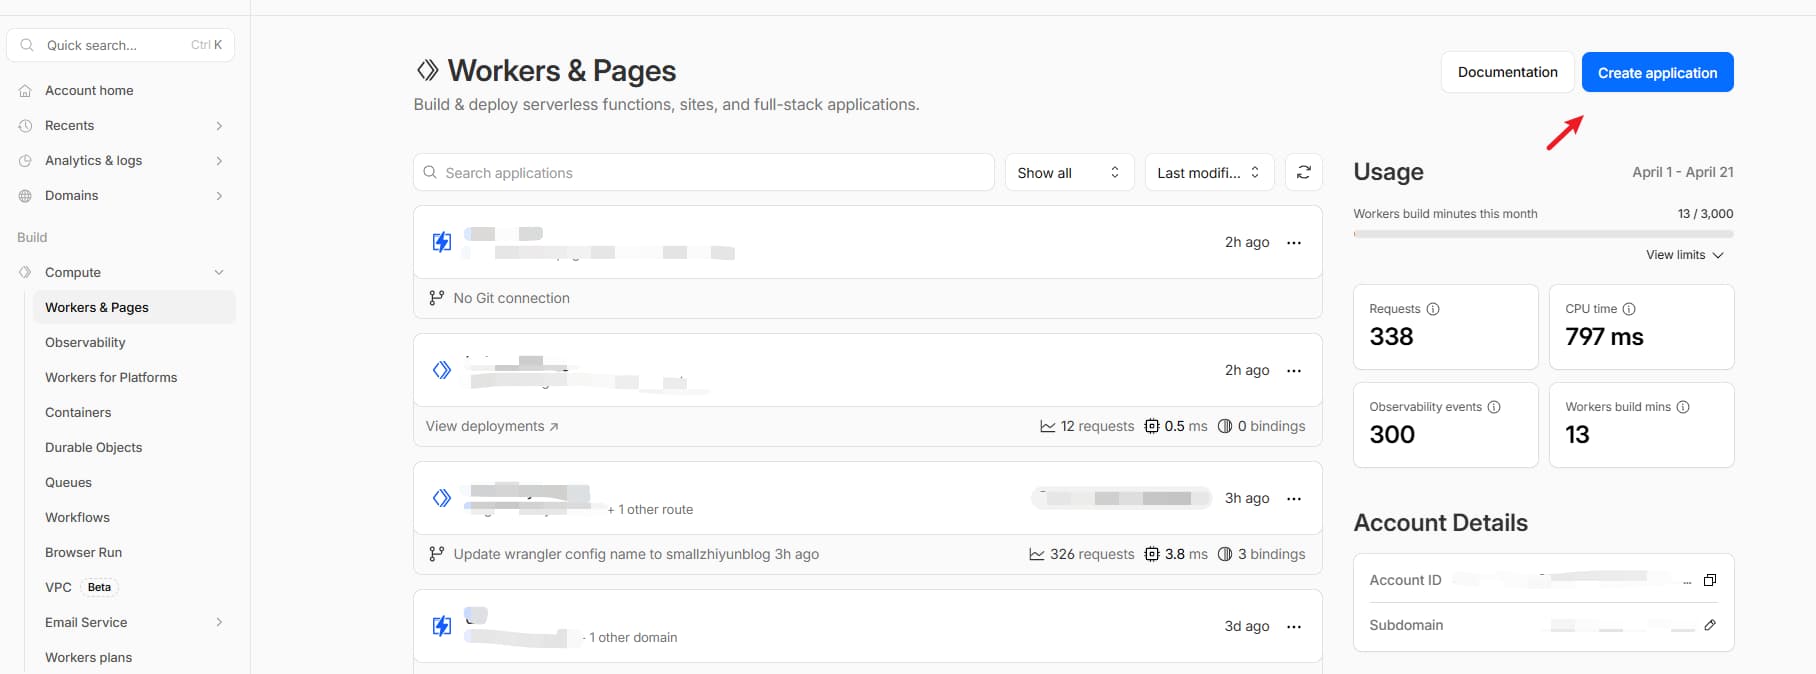Click the edit Subdomain pencil icon

point(1709,625)
